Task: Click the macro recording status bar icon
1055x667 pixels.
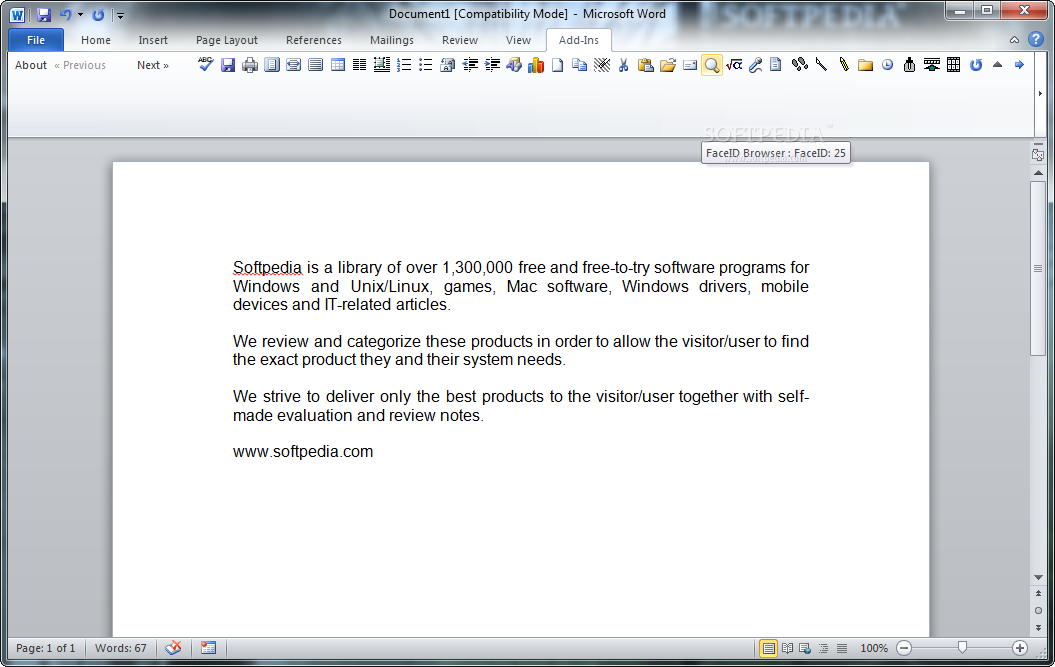Action: [209, 647]
